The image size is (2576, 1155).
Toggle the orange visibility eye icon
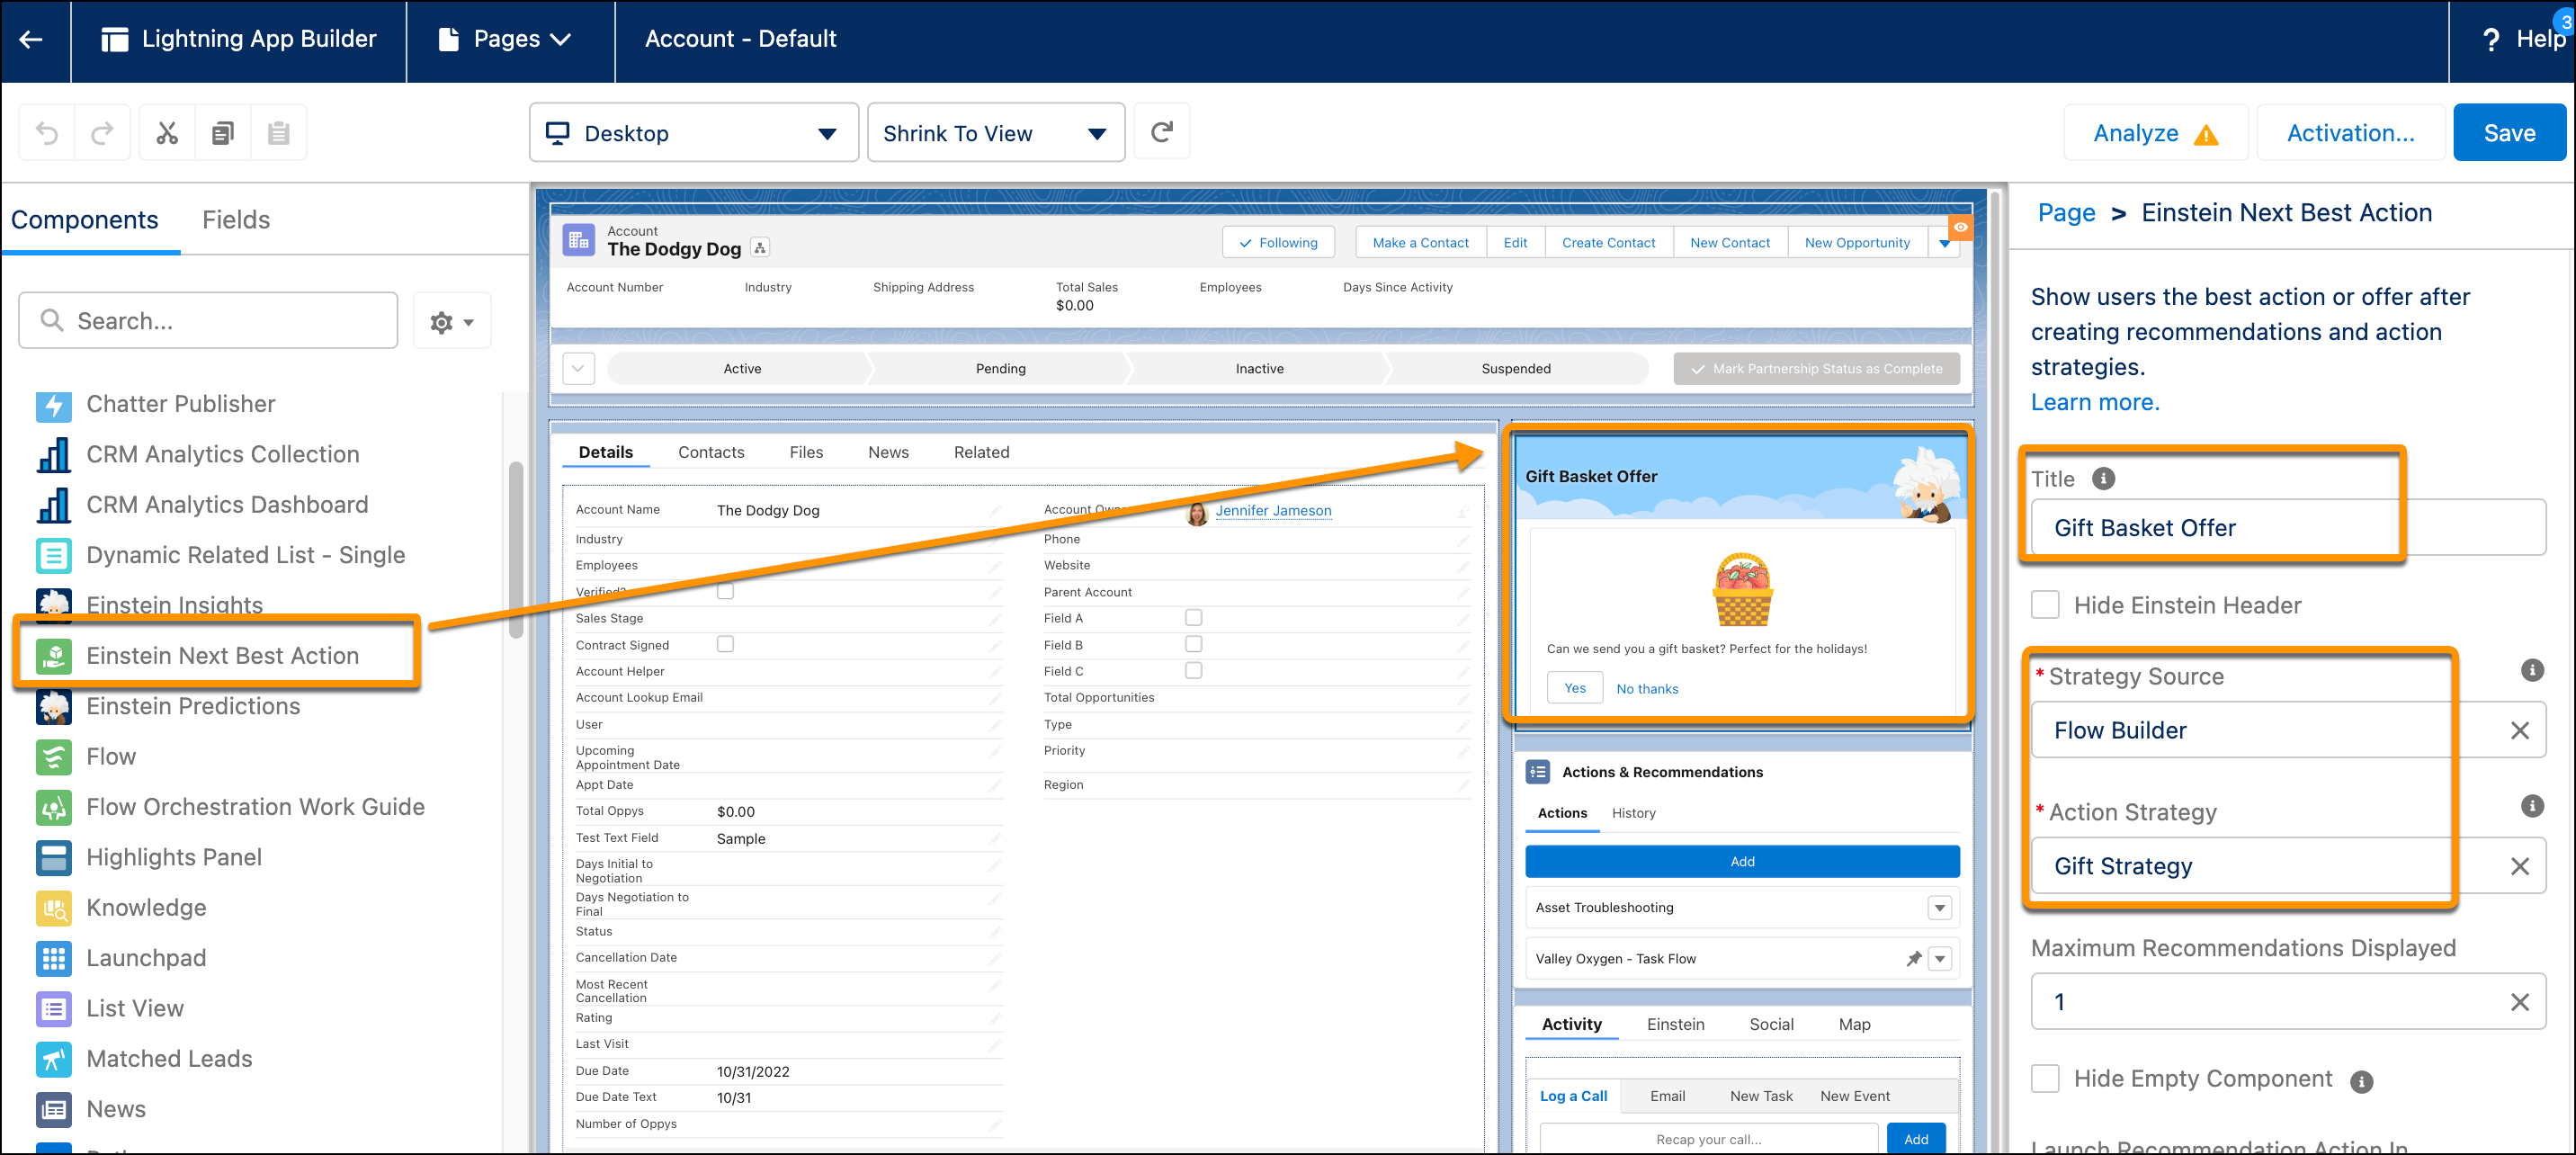coord(1960,227)
